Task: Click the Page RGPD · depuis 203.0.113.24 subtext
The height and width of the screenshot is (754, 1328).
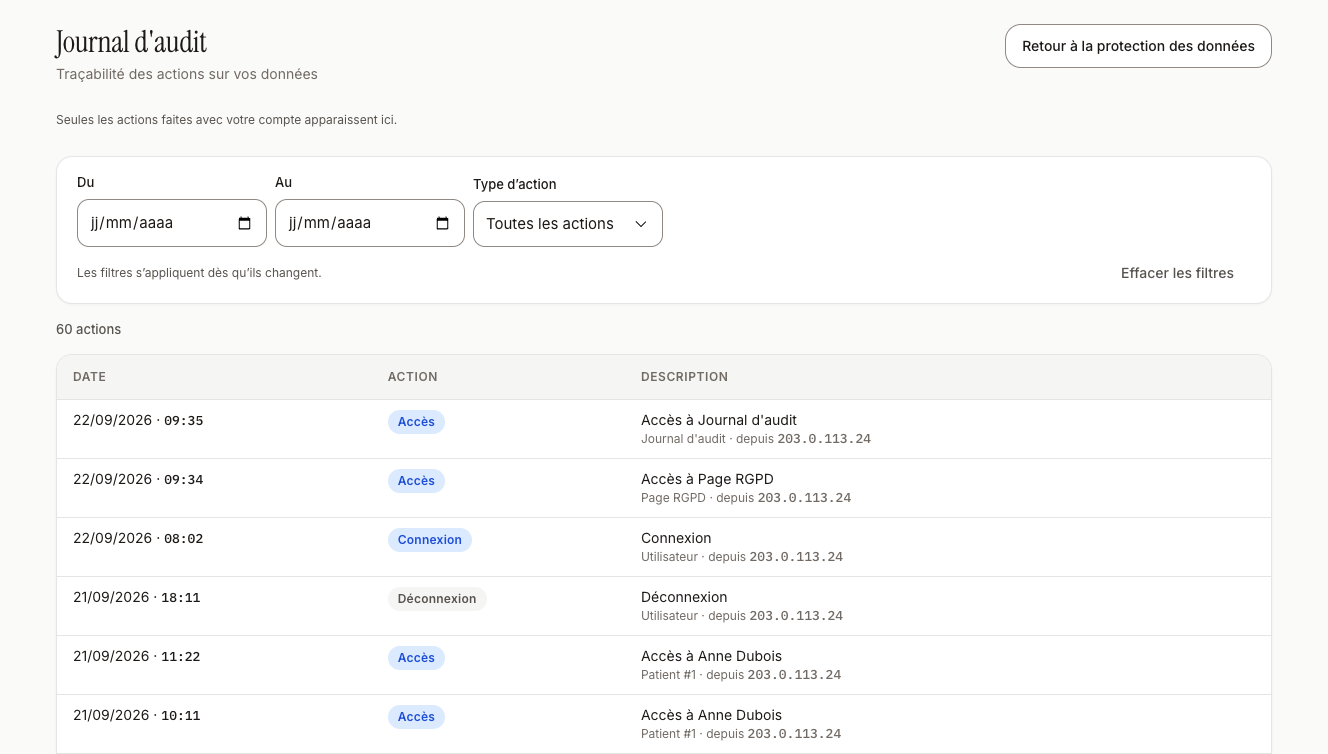Action: tap(746, 498)
